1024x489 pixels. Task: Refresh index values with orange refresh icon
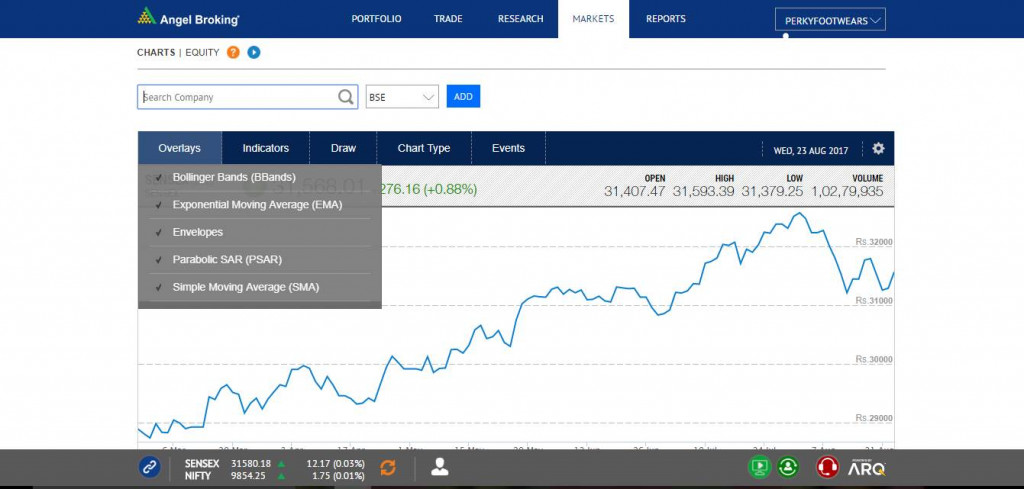(388, 467)
